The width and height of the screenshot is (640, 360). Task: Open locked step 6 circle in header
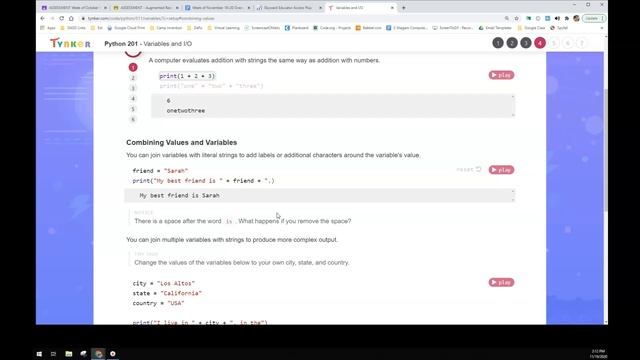(x=568, y=43)
